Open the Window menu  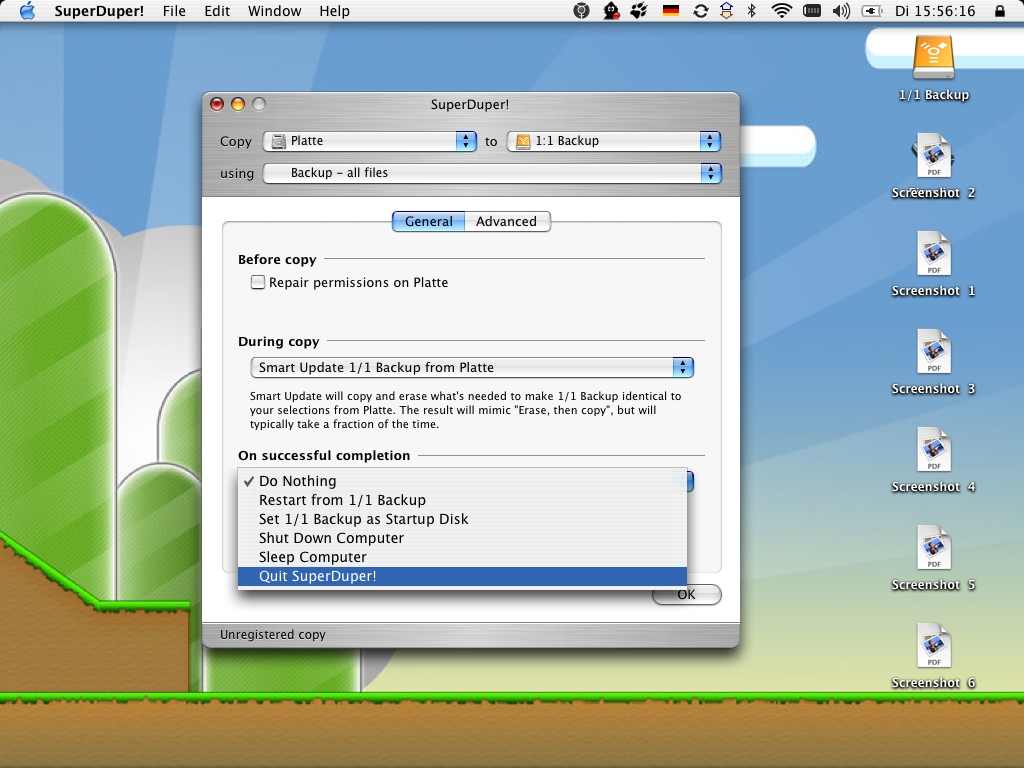pos(274,11)
